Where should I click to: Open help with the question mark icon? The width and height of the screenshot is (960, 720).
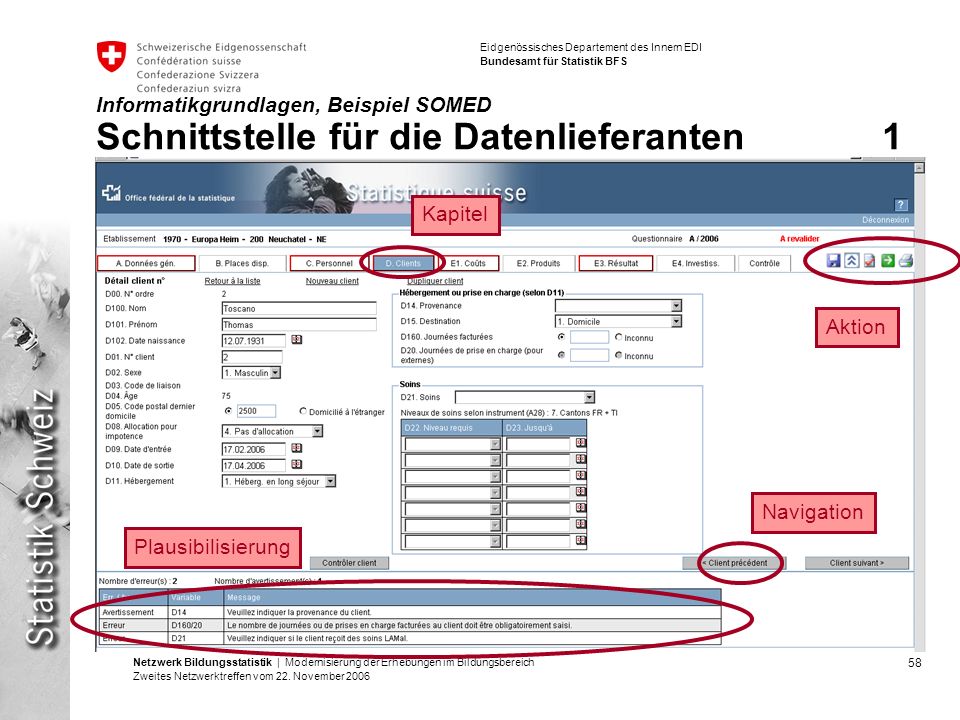pyautogui.click(x=901, y=204)
